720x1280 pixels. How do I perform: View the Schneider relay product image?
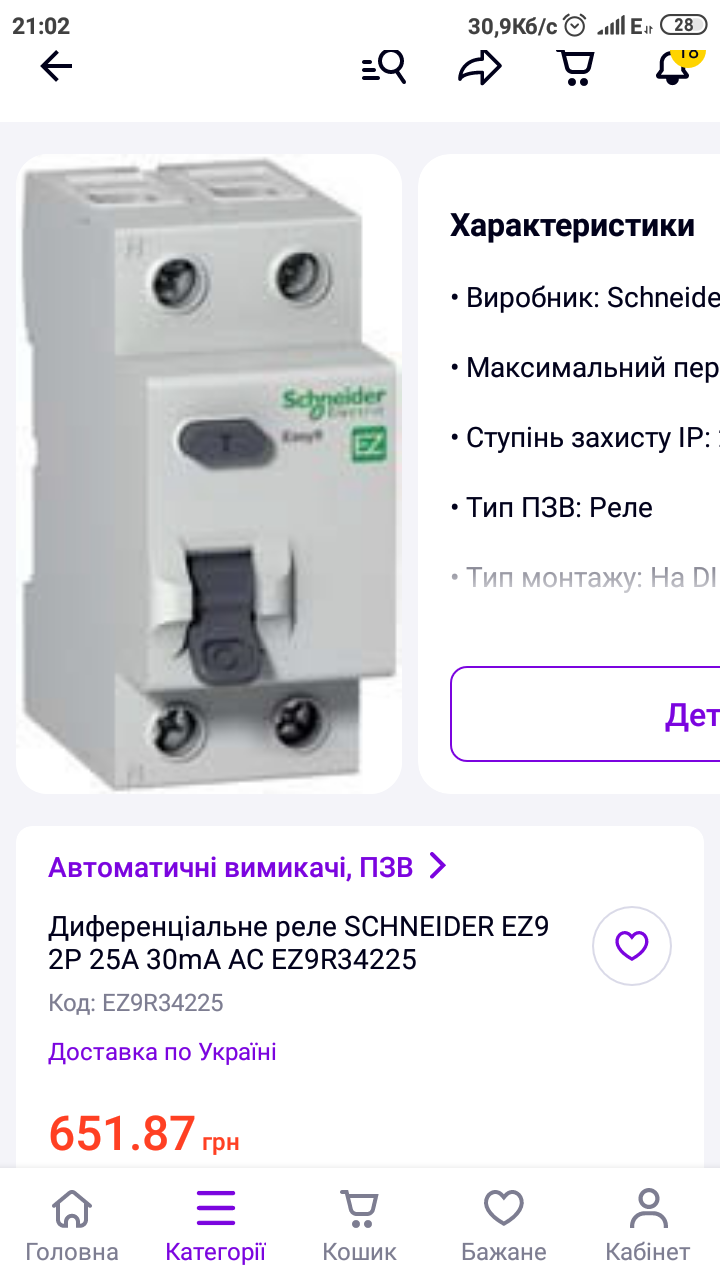pyautogui.click(x=209, y=473)
